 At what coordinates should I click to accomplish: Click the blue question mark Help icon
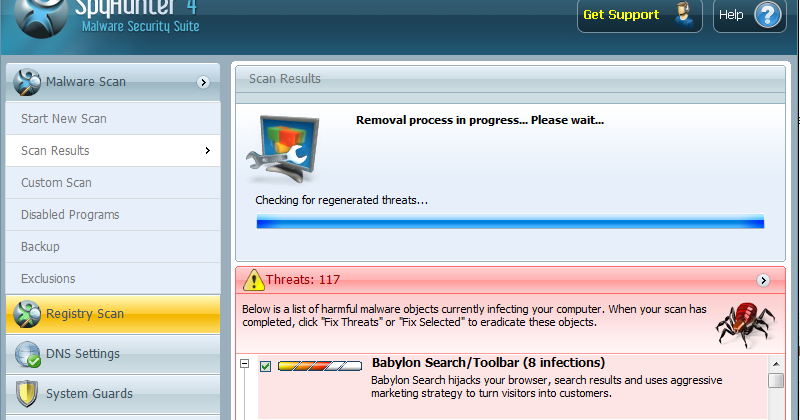768,15
